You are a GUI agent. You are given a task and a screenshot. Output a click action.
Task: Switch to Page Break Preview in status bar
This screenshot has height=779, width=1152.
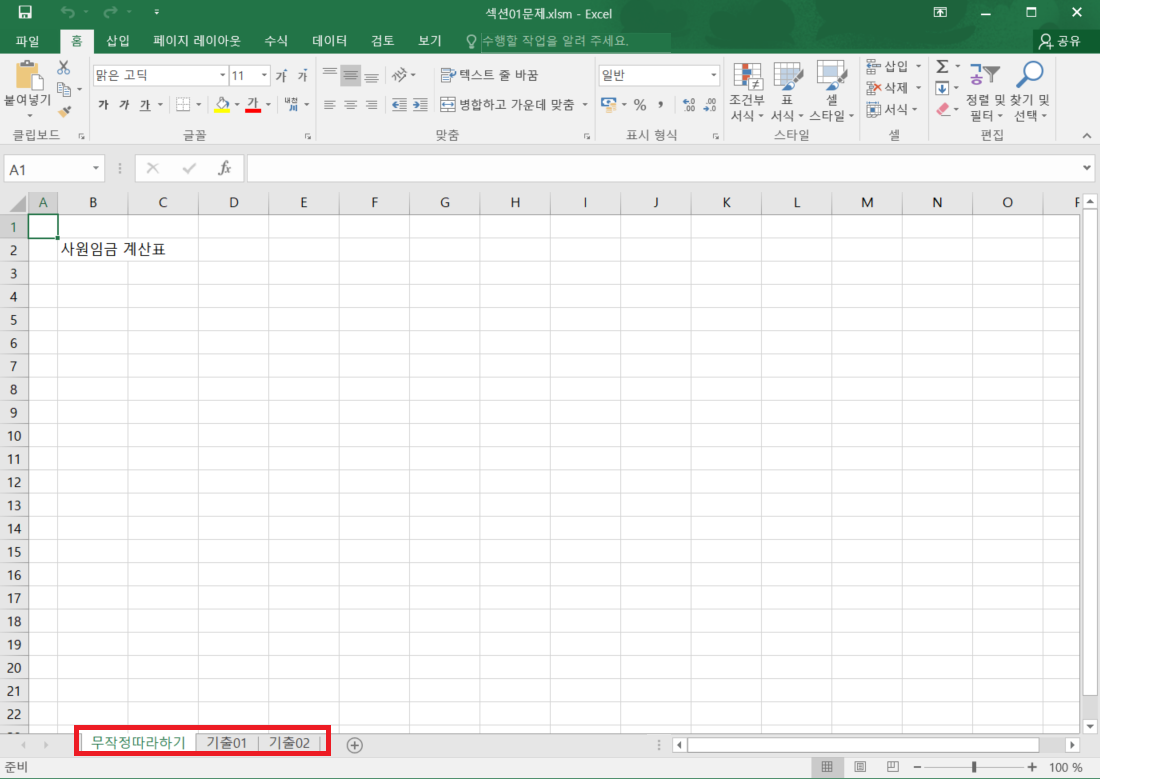coord(892,767)
